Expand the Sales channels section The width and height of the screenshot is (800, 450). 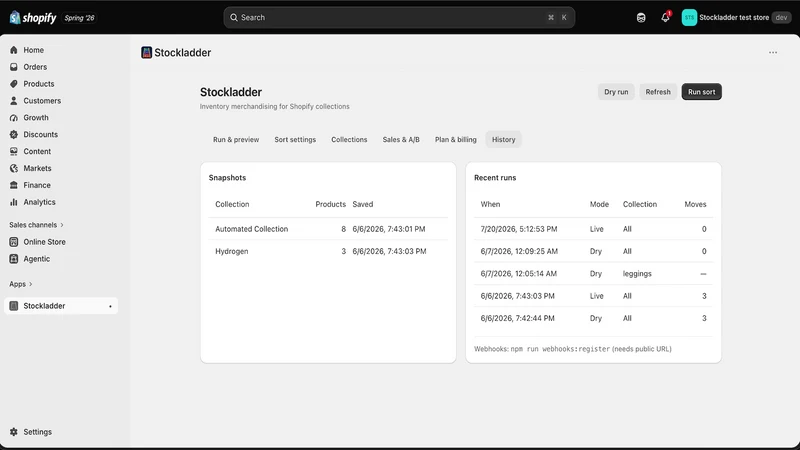pyautogui.click(x=36, y=224)
